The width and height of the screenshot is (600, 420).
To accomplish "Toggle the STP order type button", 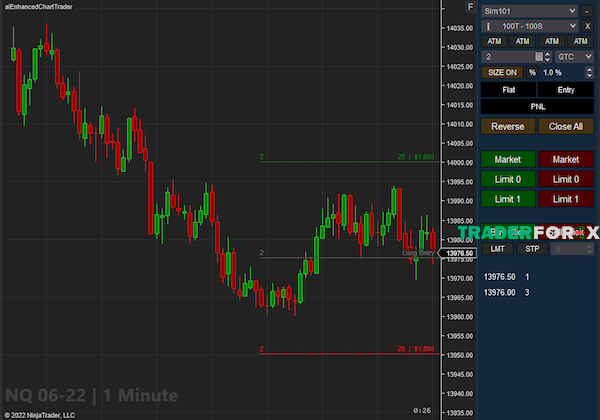I will click(532, 249).
